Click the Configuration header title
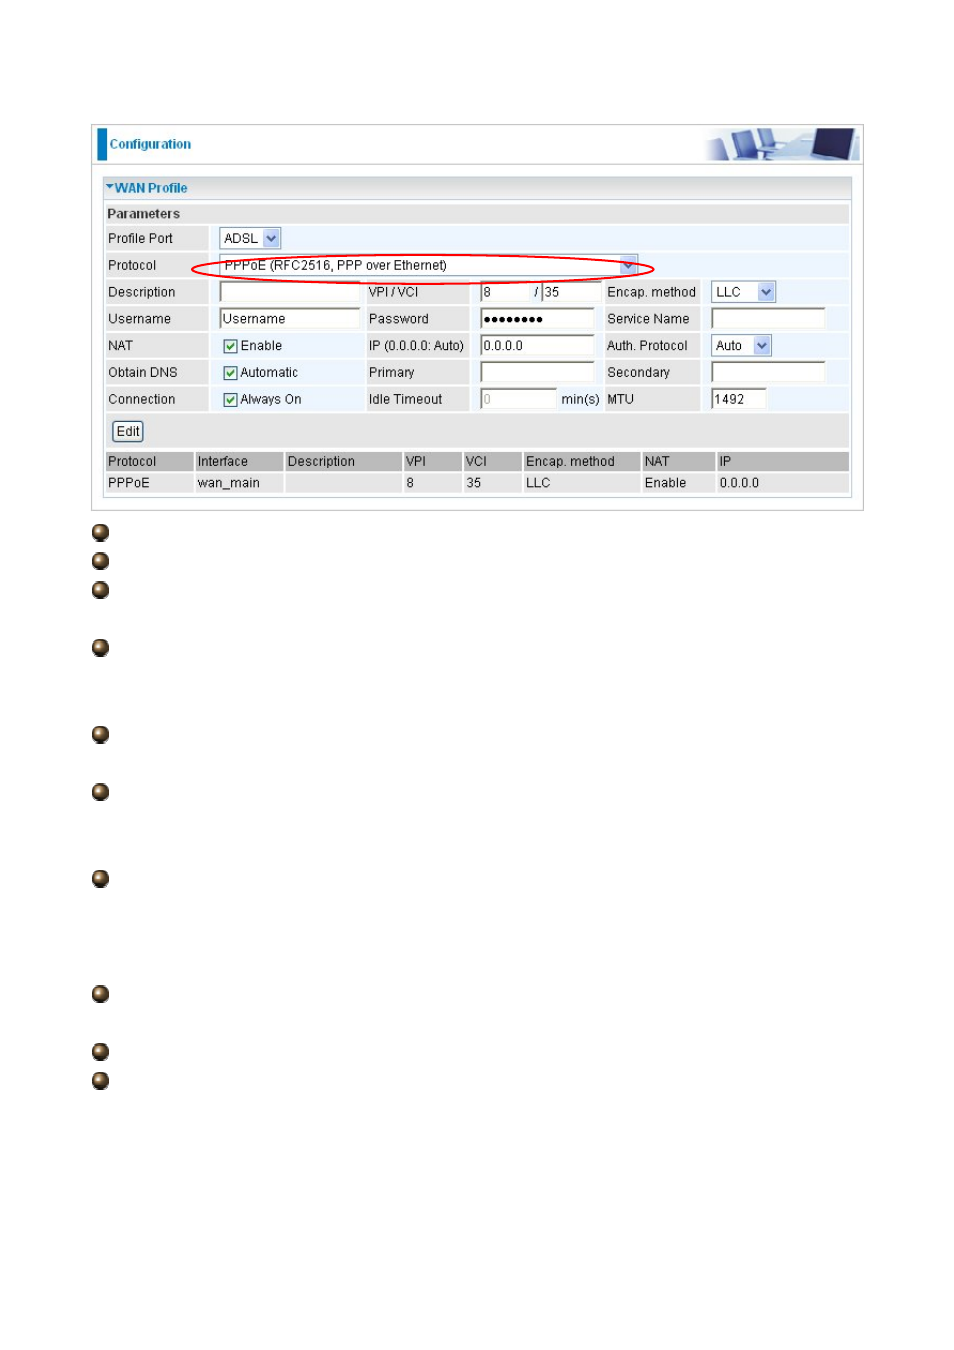The width and height of the screenshot is (954, 1350). [x=150, y=144]
